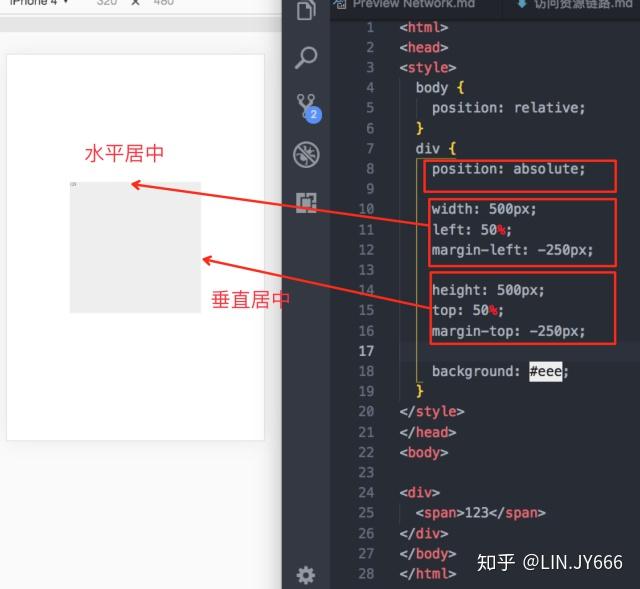Click the closing brace on line 6

pos(420,128)
